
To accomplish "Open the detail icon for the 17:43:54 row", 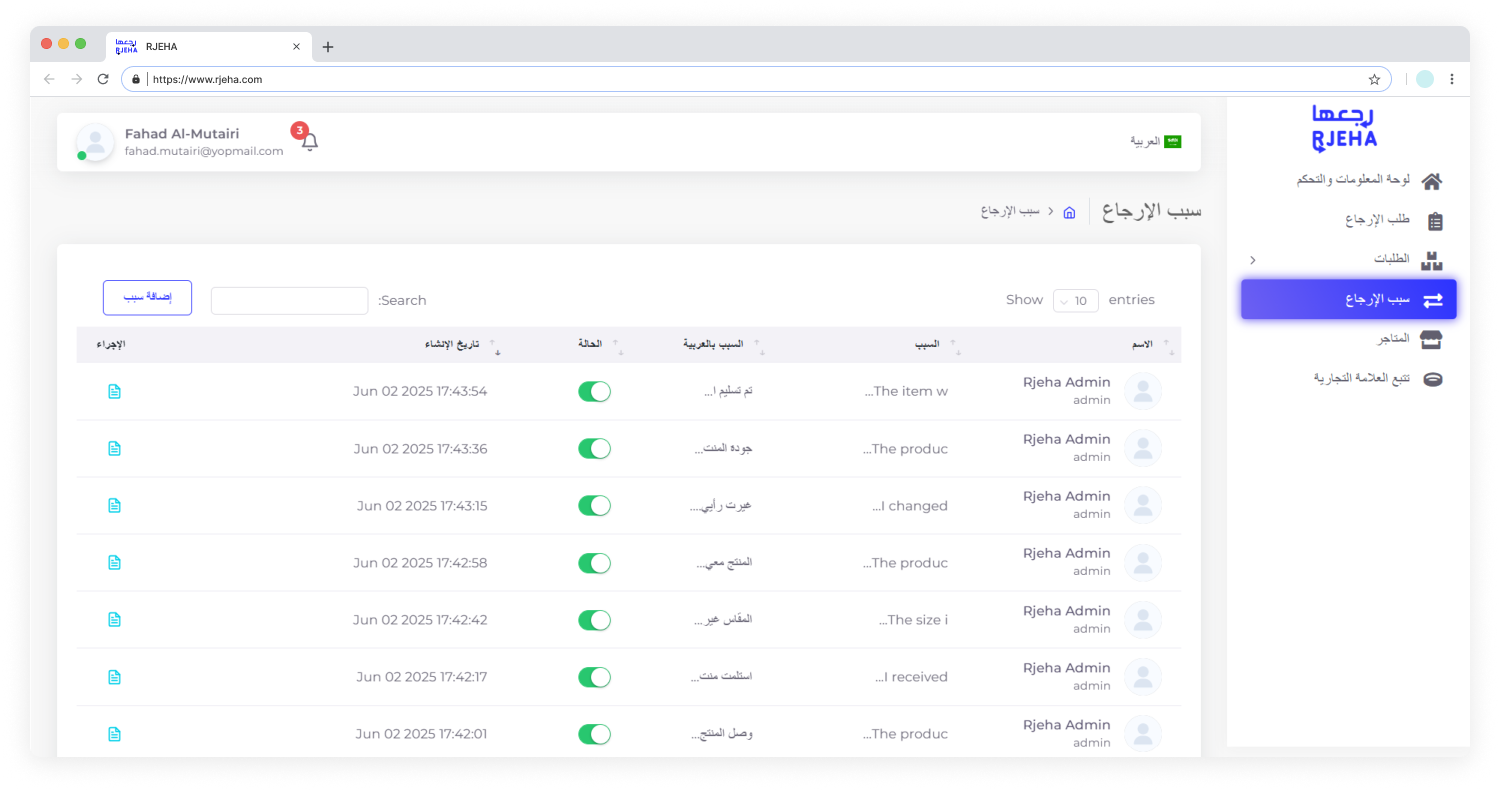I will (x=114, y=391).
